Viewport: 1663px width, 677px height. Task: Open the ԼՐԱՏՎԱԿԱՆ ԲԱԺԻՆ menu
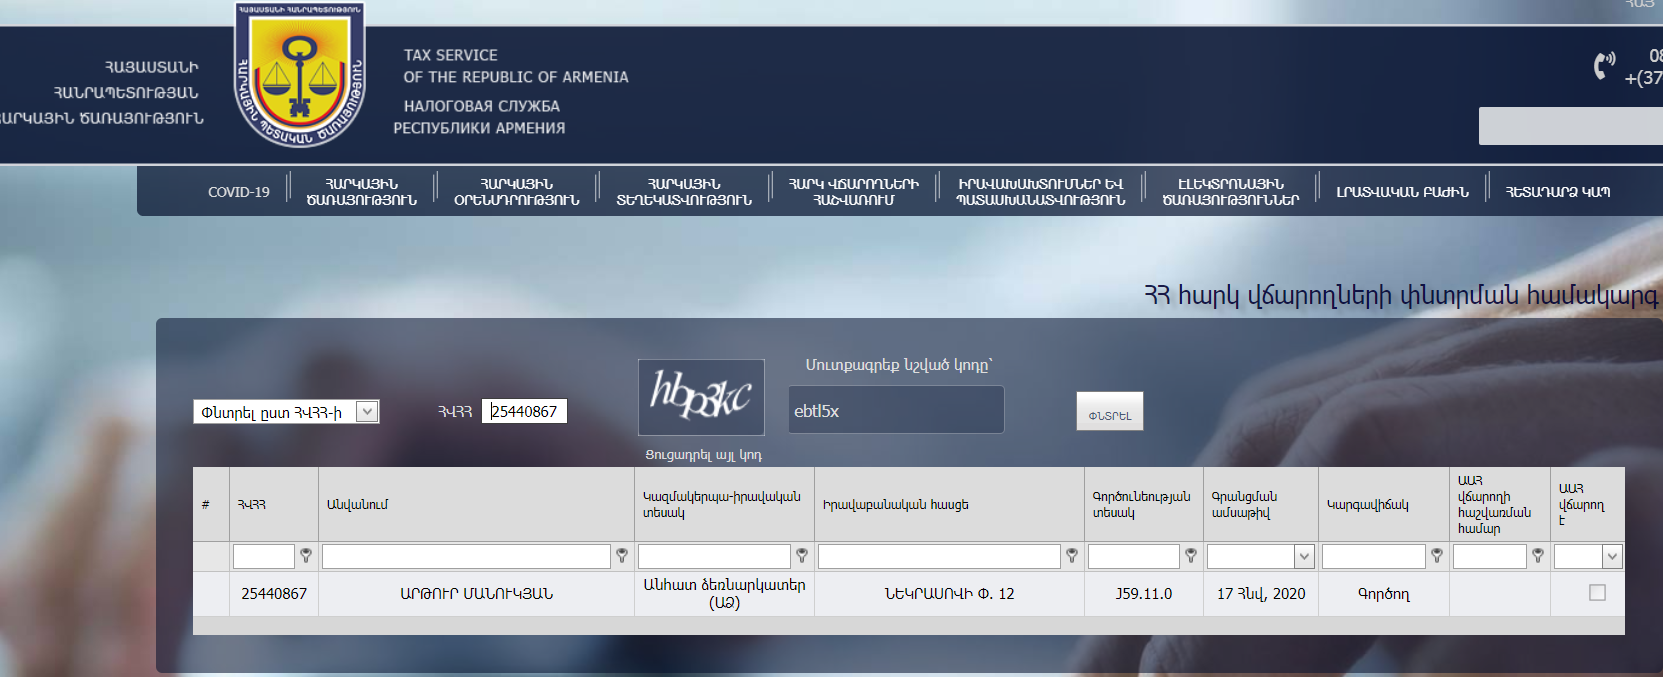coord(1402,192)
